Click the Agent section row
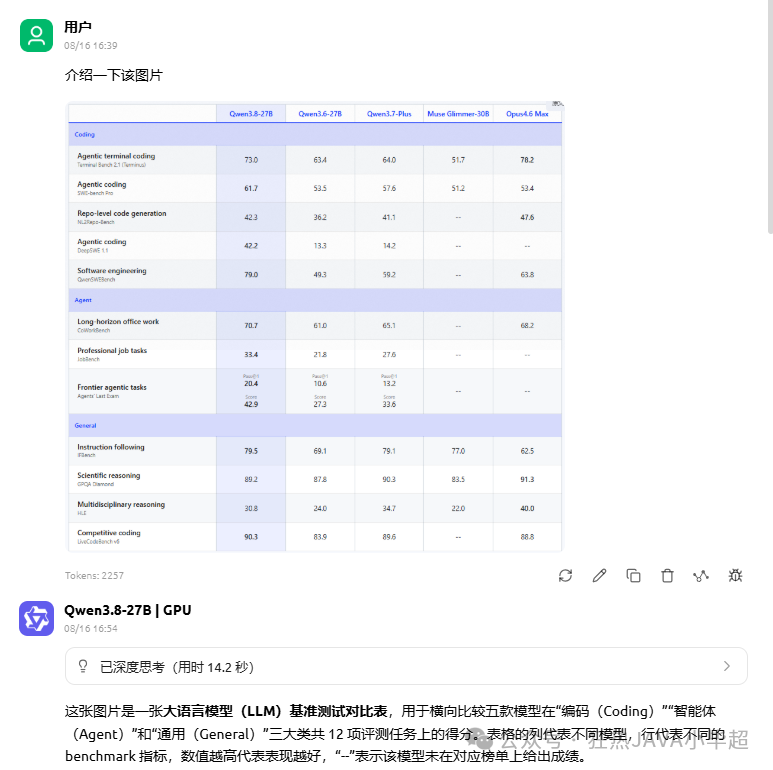The height and width of the screenshot is (770, 773). [315, 300]
